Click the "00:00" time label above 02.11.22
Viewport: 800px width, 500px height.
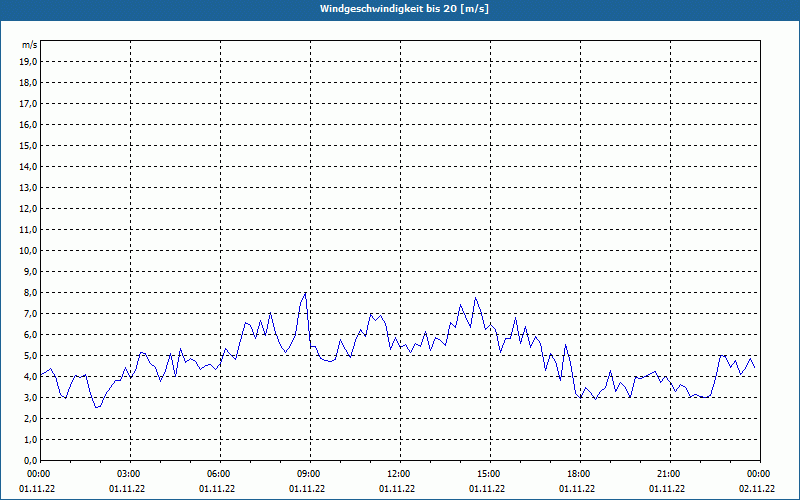coord(758,474)
